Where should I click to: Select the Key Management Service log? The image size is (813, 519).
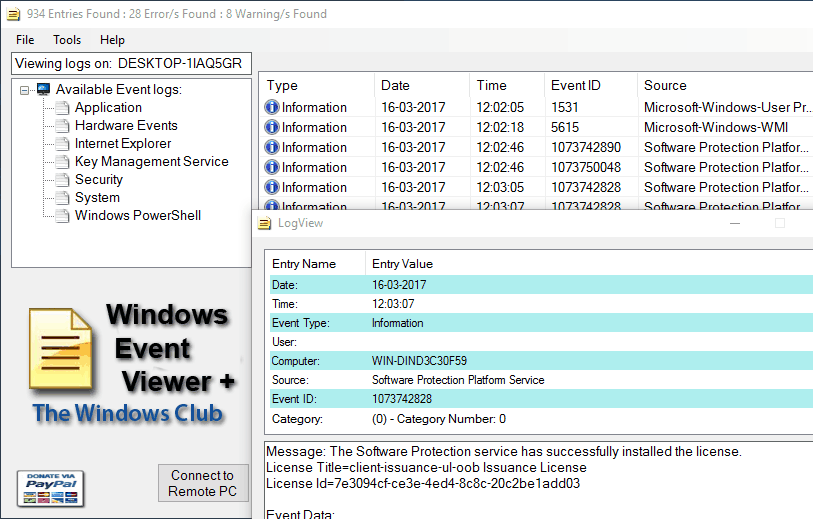click(151, 162)
